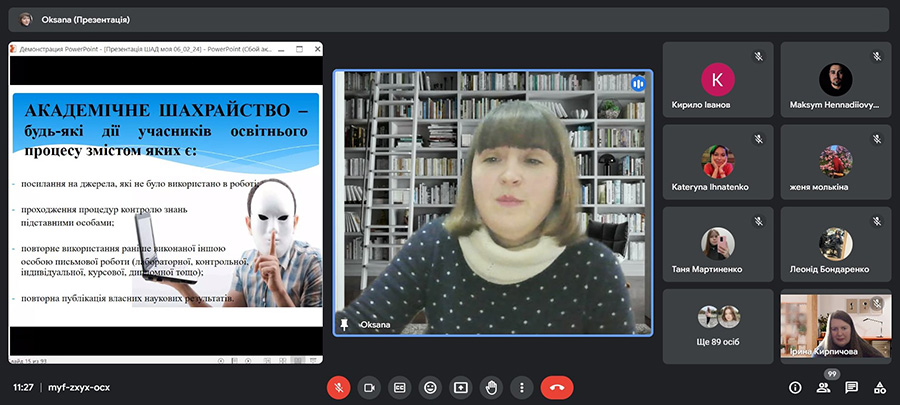Click muted mic icon on Maksym tile
The width and height of the screenshot is (900, 405).
tap(876, 56)
